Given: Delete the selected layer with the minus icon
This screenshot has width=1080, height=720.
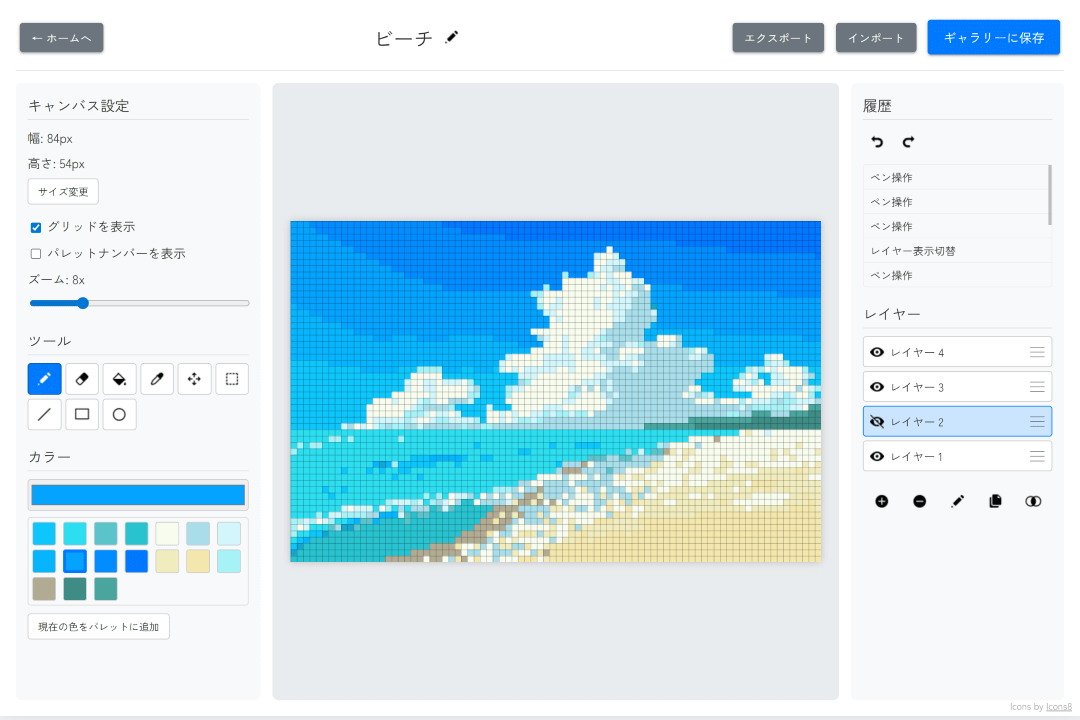Looking at the screenshot, I should [x=919, y=501].
